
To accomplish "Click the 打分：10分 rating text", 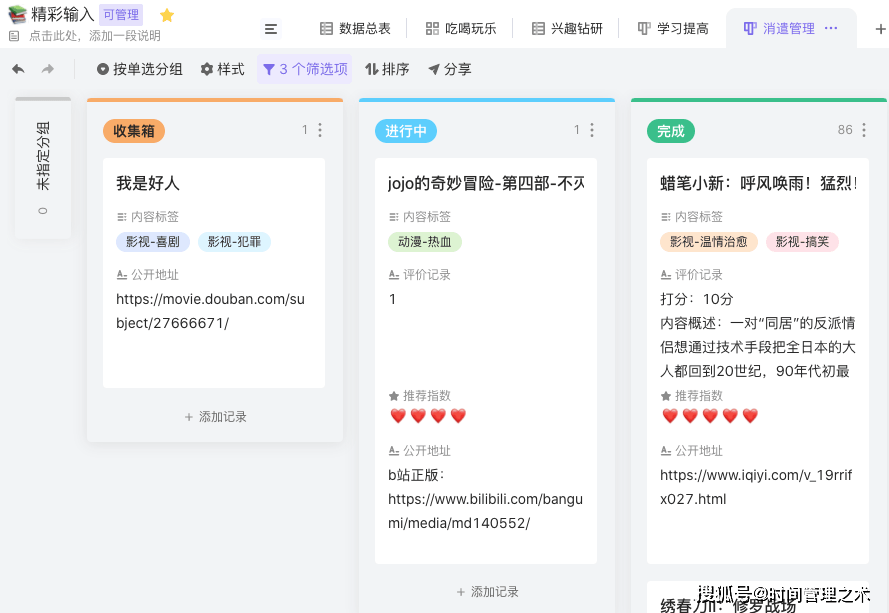I will coord(697,299).
